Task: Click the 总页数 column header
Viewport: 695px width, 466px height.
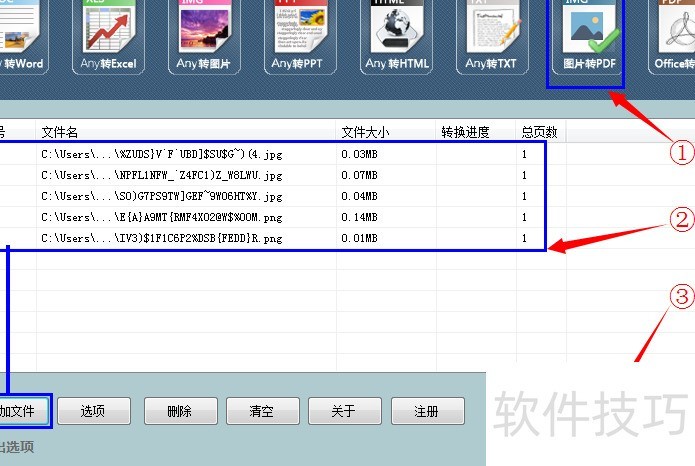Action: 540,131
